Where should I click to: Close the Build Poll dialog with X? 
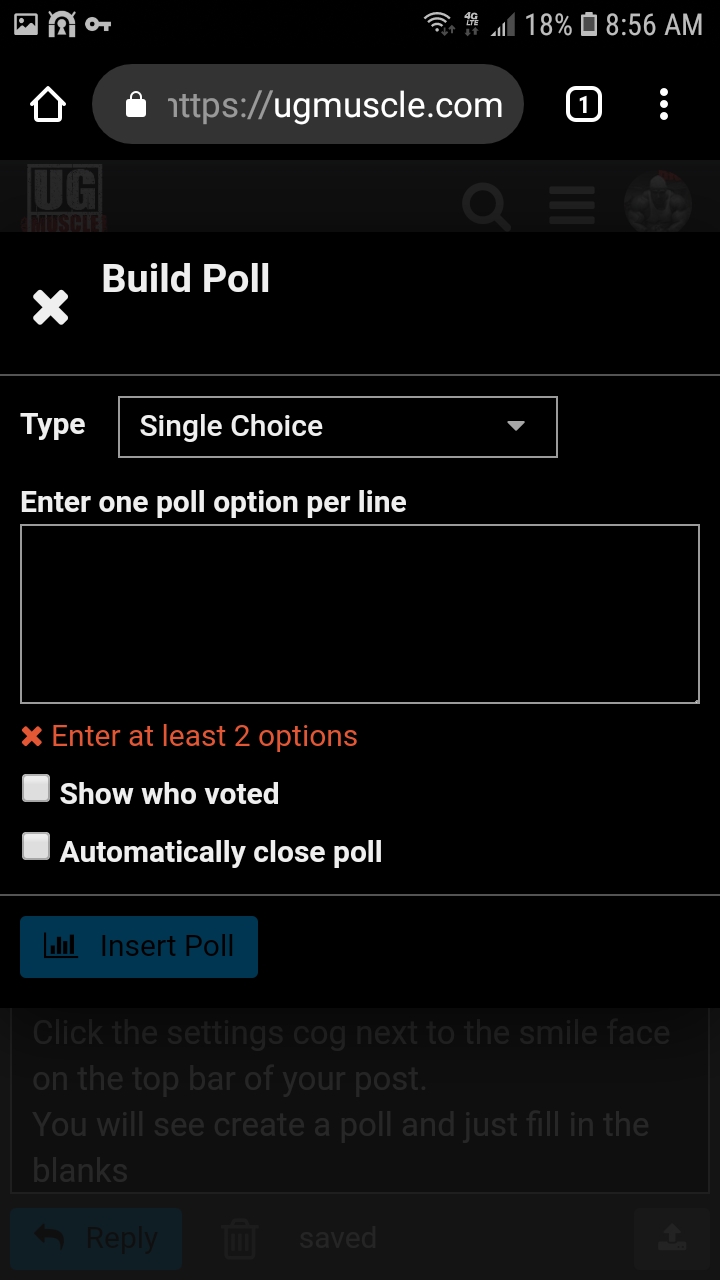point(50,308)
